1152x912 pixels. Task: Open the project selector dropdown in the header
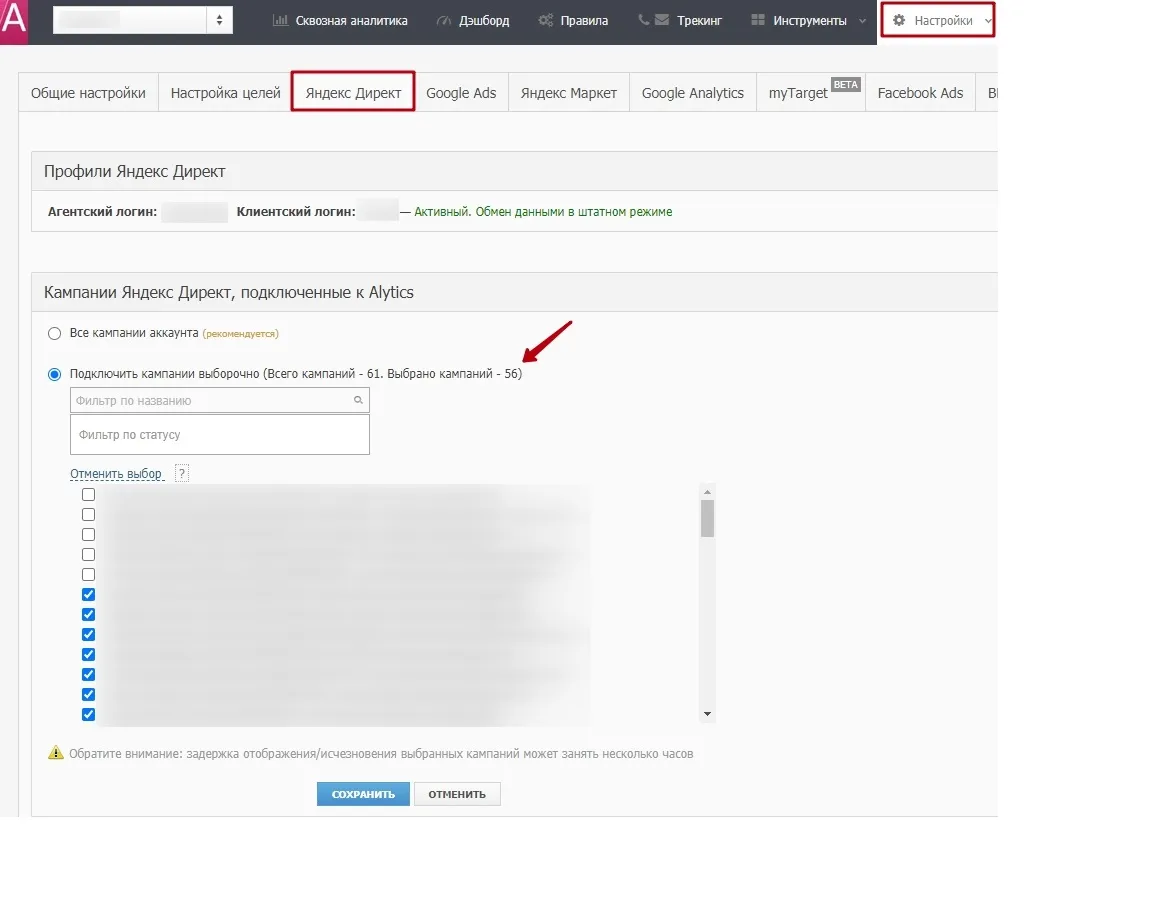(143, 20)
